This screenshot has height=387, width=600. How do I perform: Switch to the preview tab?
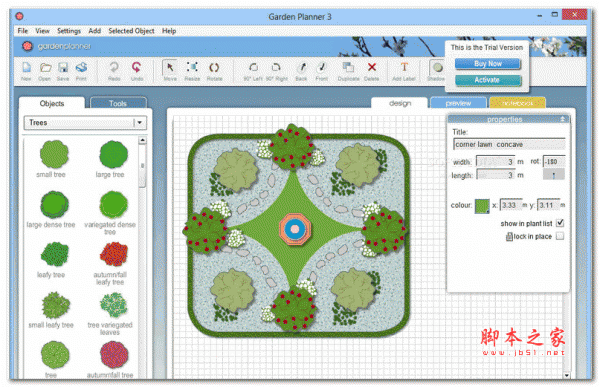pos(458,103)
